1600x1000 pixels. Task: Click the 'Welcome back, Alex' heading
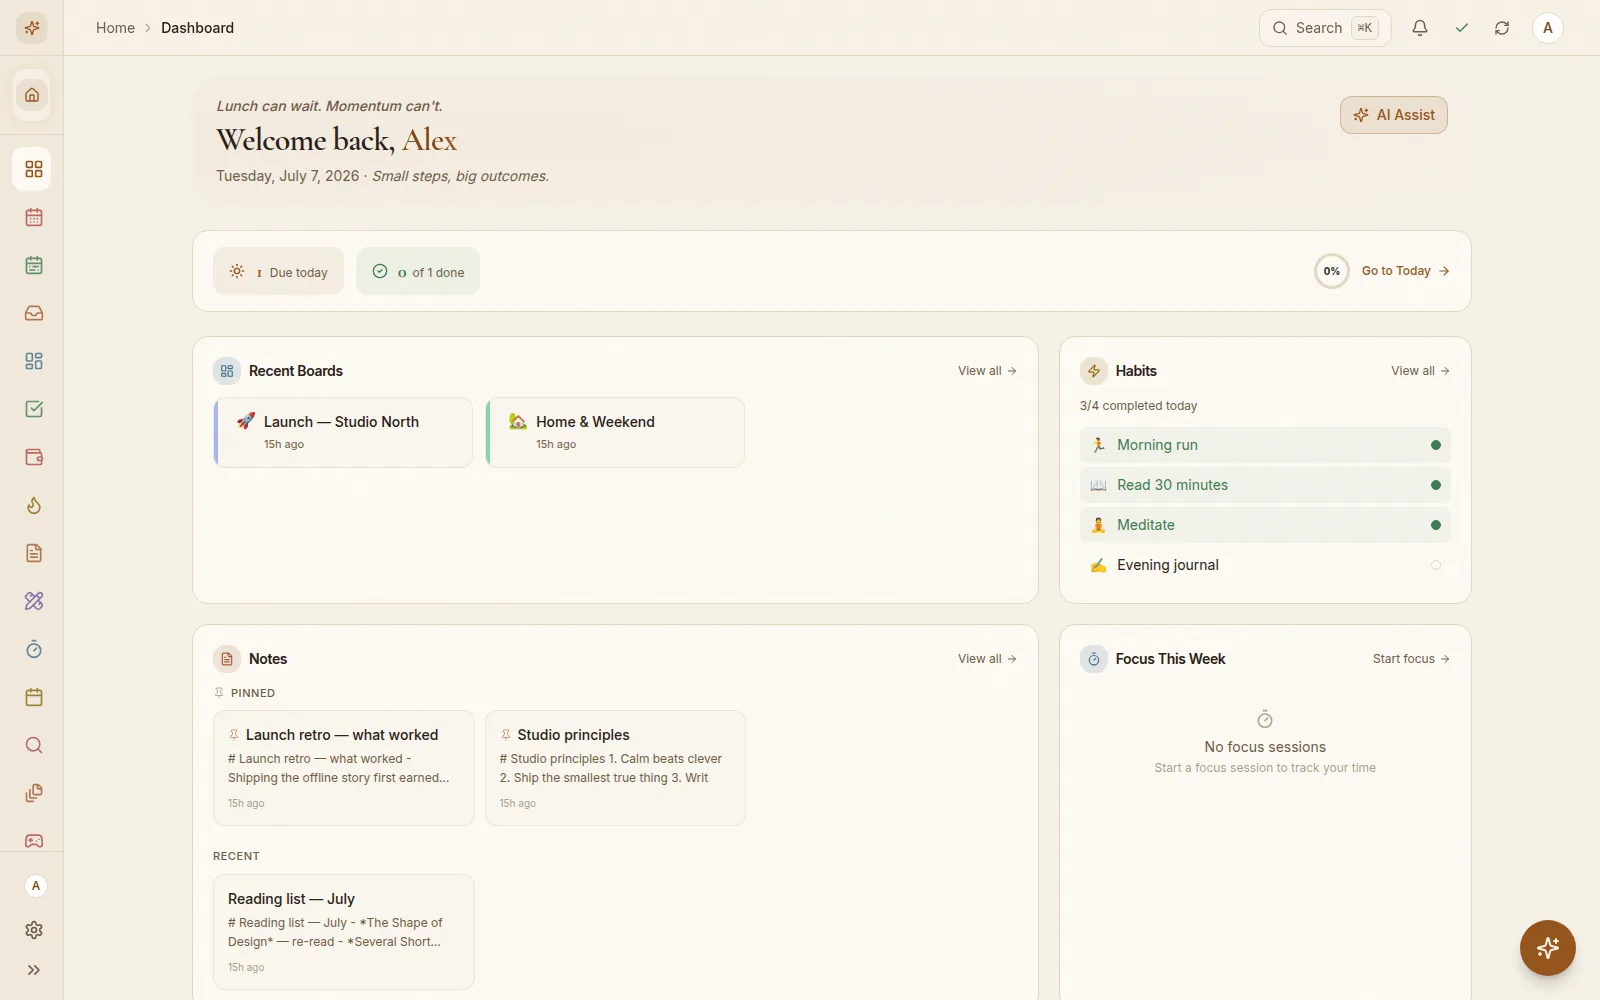tap(337, 140)
